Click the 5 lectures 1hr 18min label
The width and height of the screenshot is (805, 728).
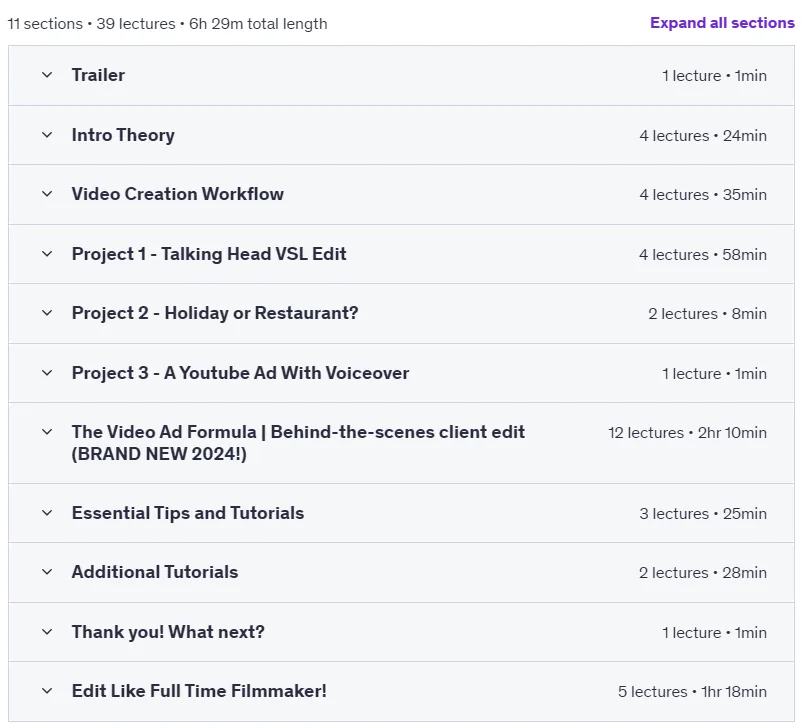pos(692,692)
